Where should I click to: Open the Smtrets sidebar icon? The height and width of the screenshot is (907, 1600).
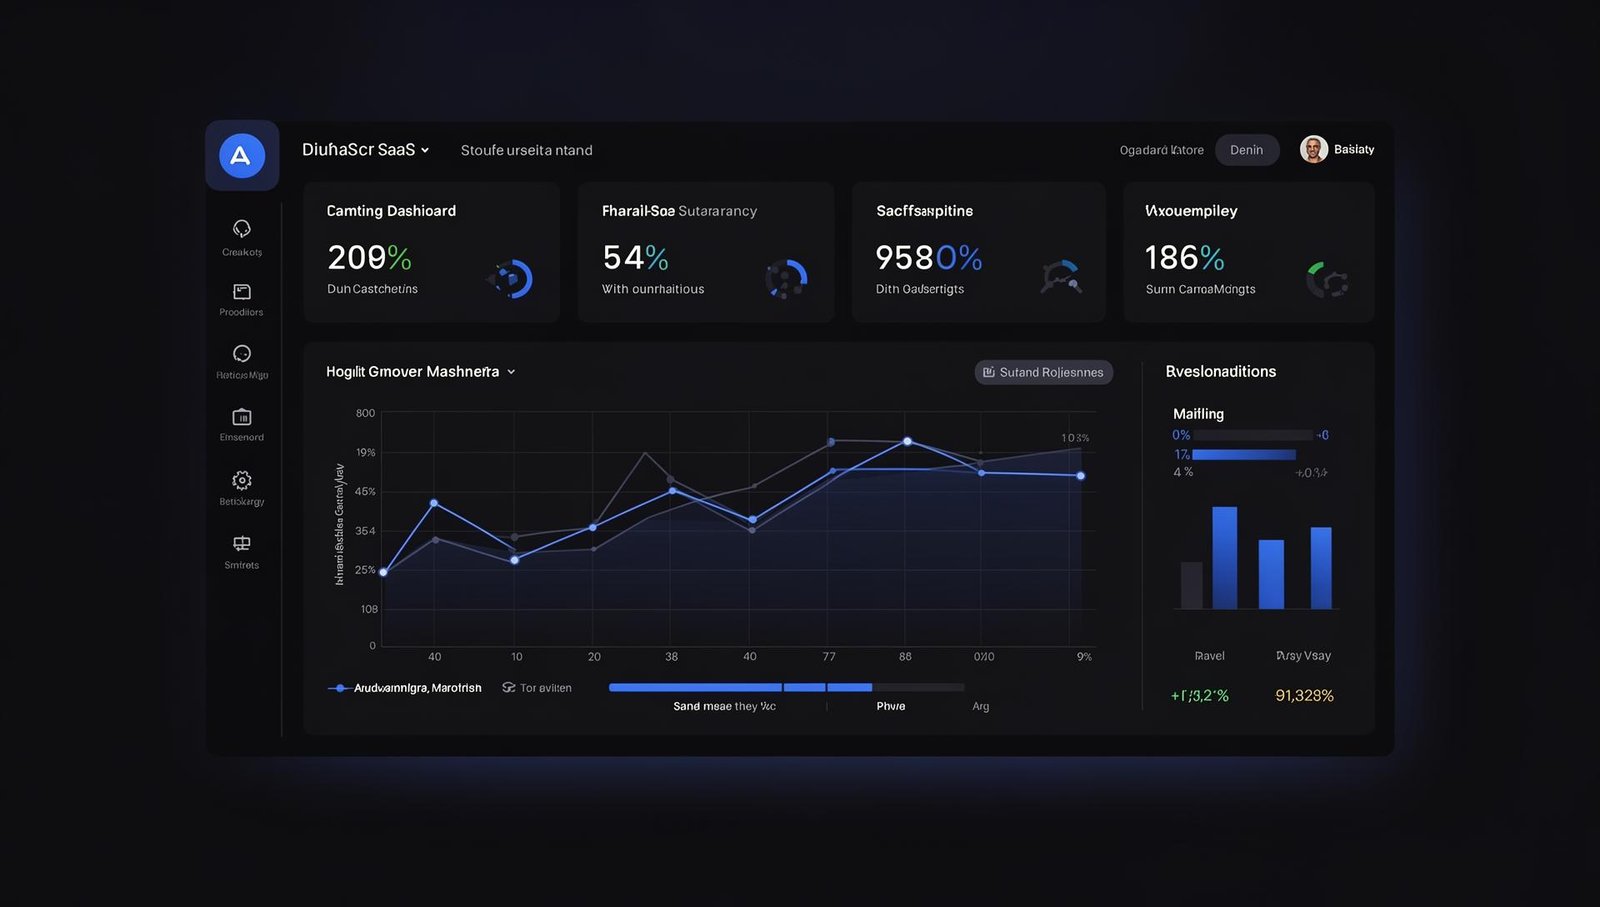[x=242, y=544]
